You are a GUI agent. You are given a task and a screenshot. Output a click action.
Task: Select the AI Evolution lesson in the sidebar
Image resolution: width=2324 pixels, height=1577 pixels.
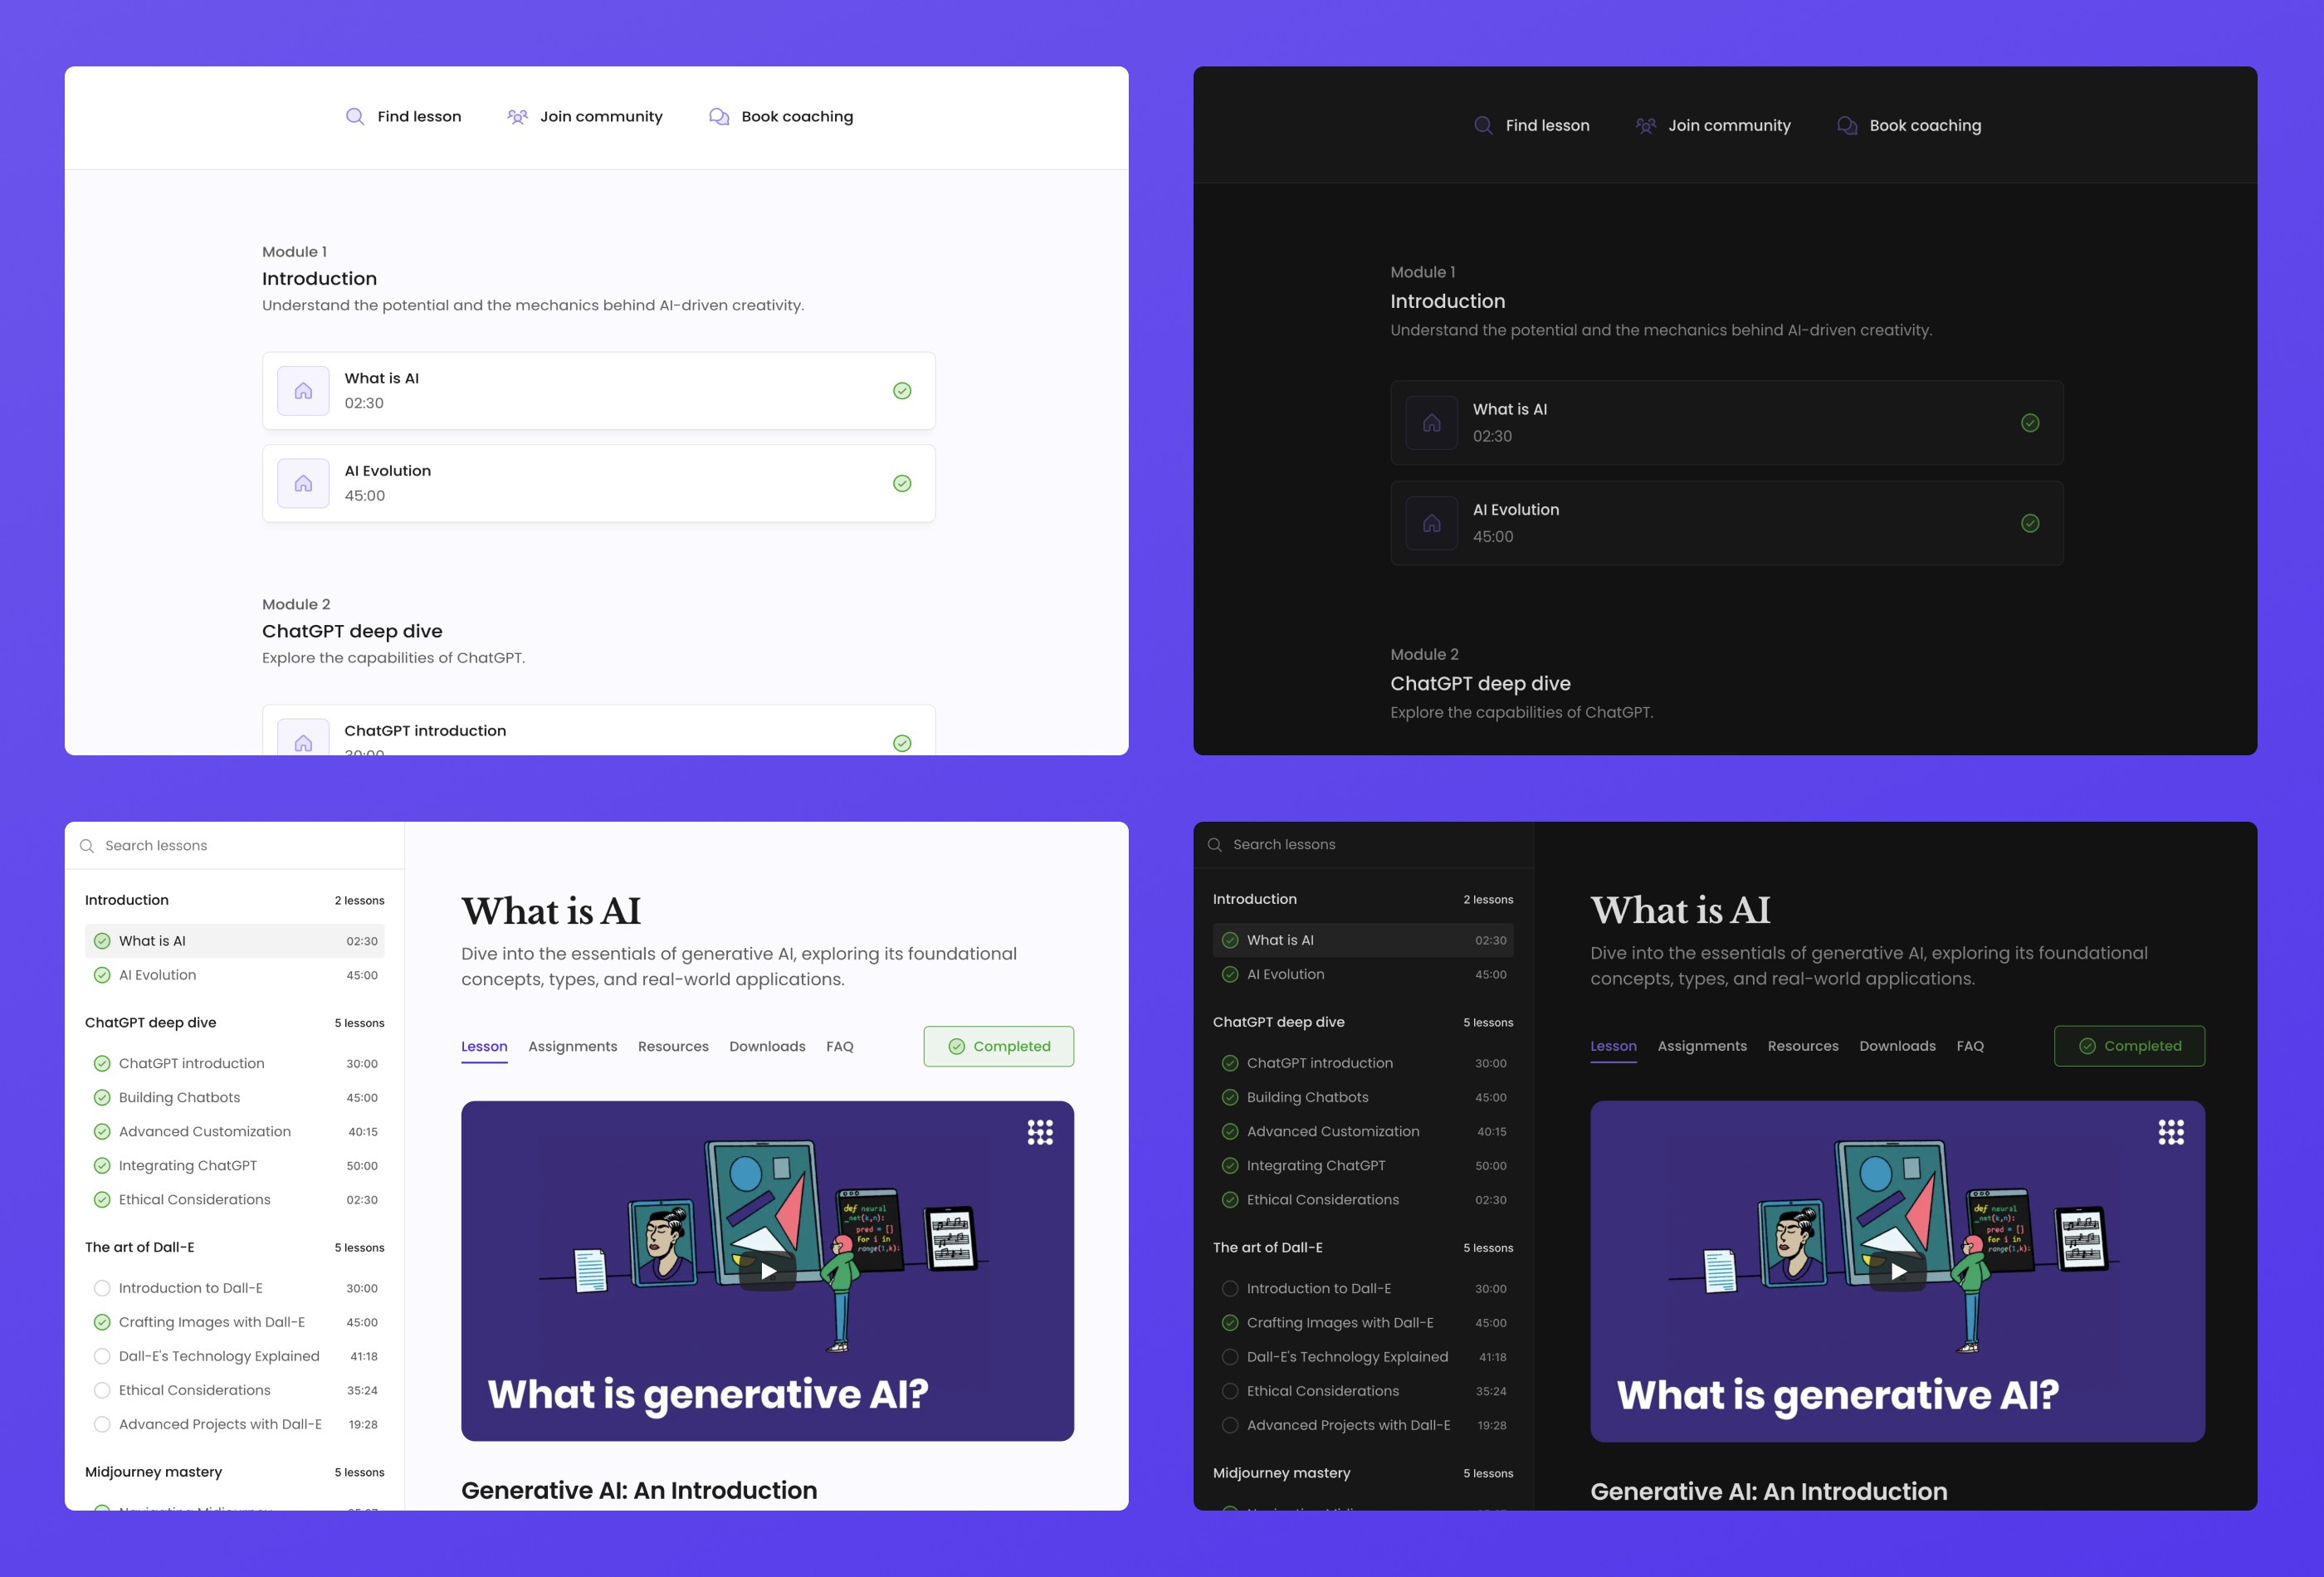(x=158, y=974)
